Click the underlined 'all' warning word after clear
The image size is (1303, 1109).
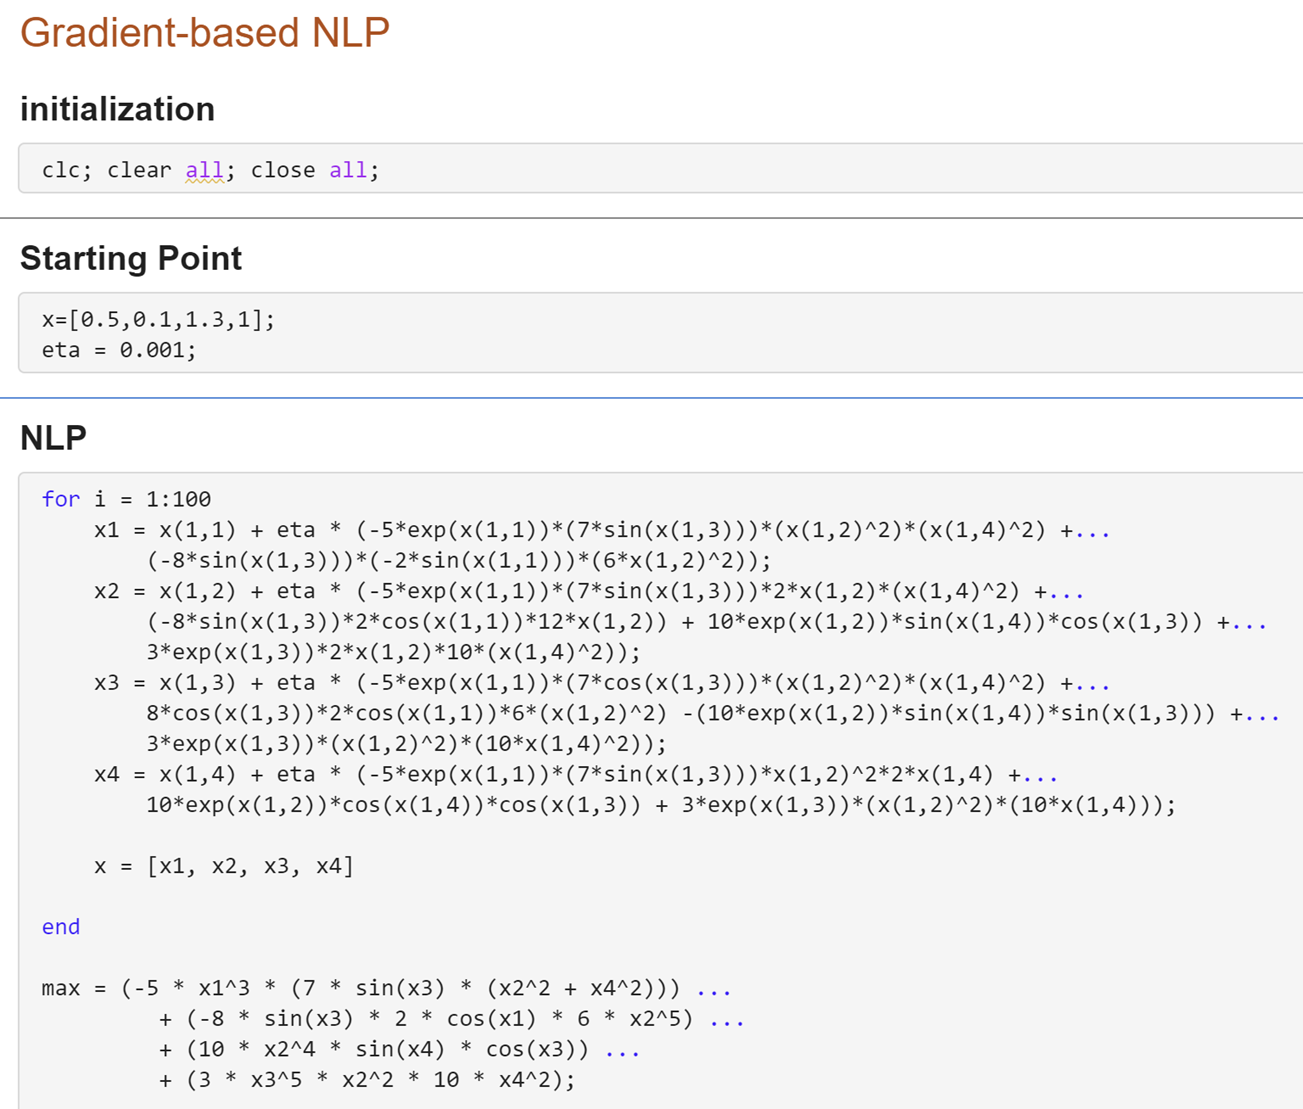coord(204,170)
